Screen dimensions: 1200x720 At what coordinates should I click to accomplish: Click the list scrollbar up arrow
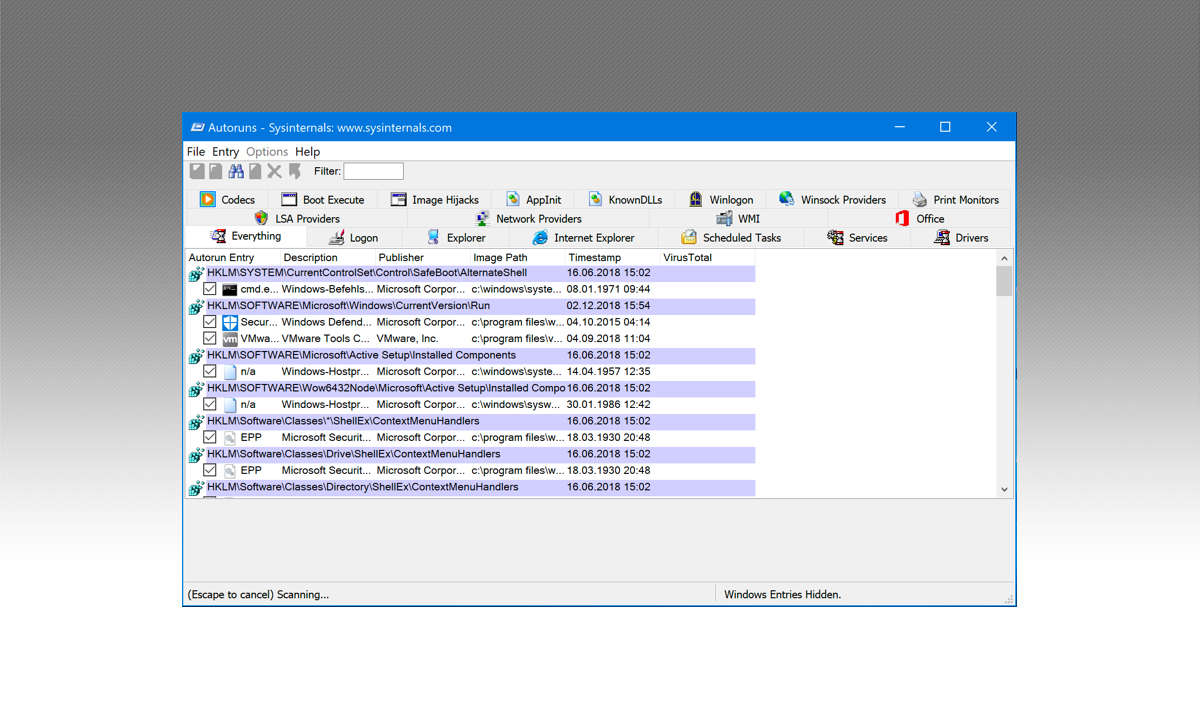[x=1004, y=258]
